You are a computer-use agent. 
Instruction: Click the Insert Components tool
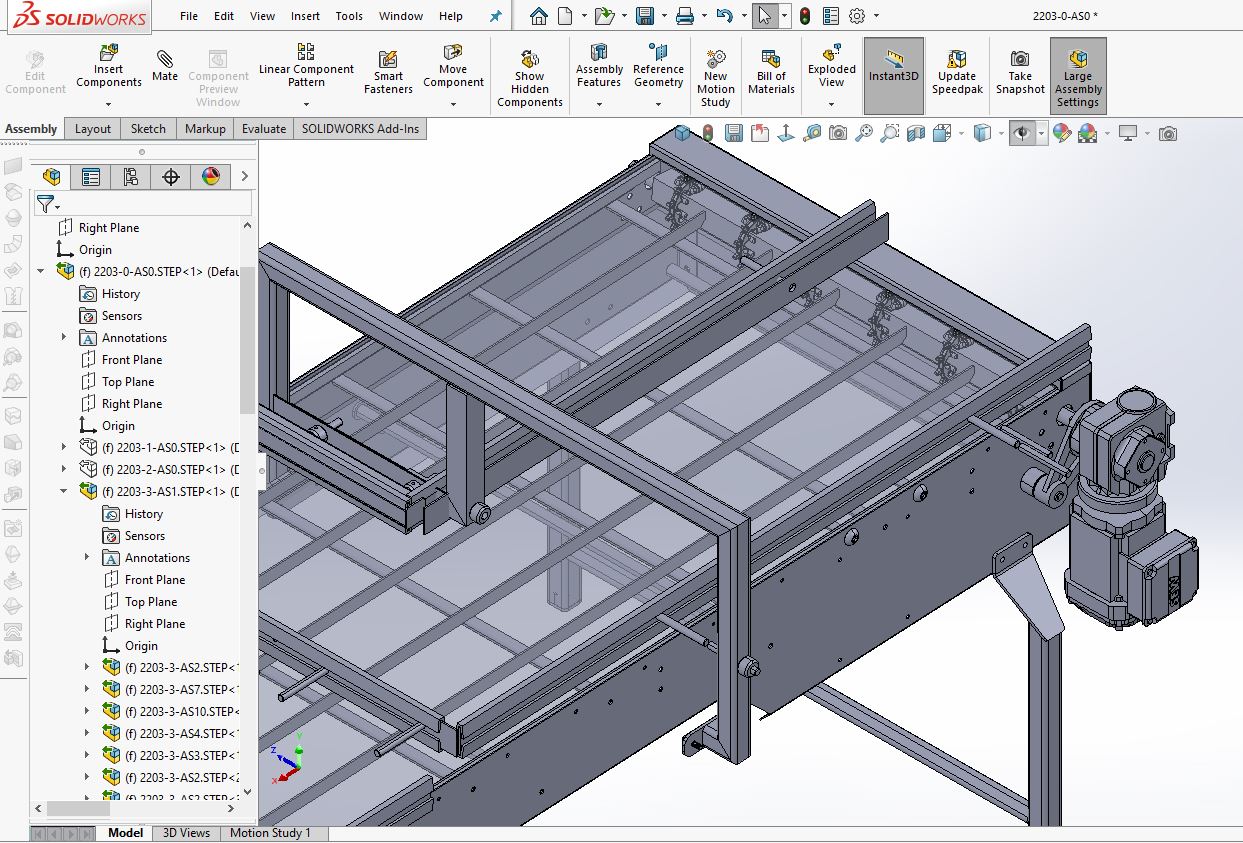pos(108,66)
